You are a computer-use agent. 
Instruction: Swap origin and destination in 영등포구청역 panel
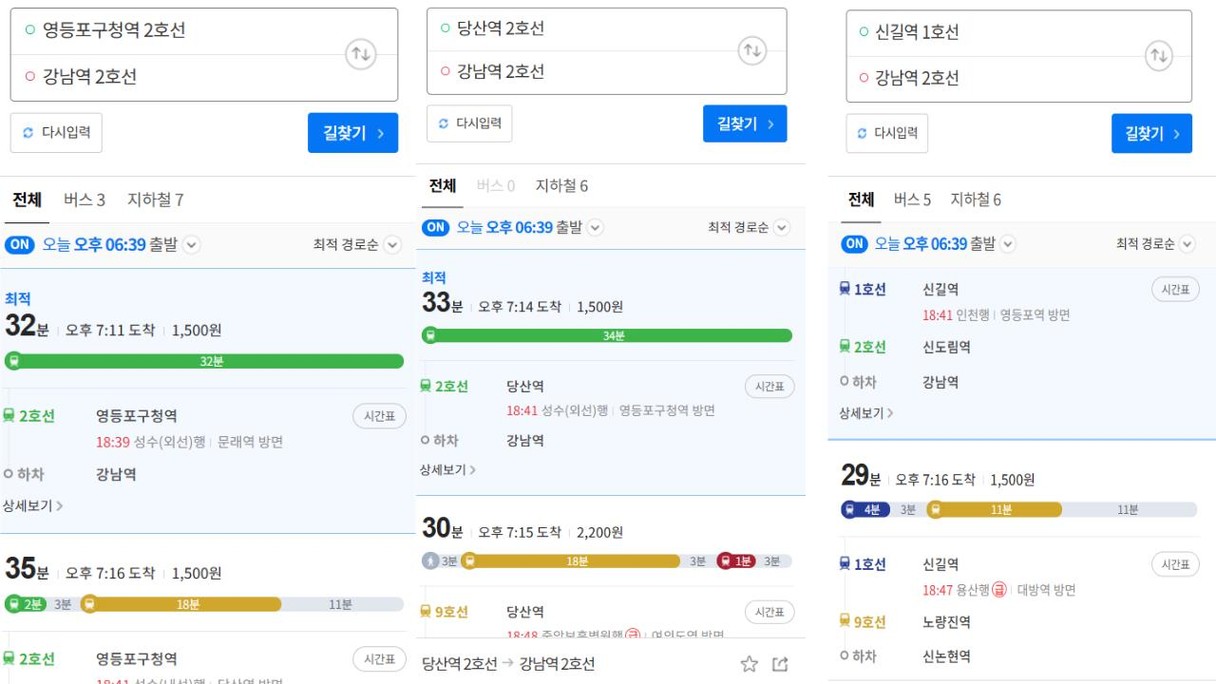pos(361,54)
